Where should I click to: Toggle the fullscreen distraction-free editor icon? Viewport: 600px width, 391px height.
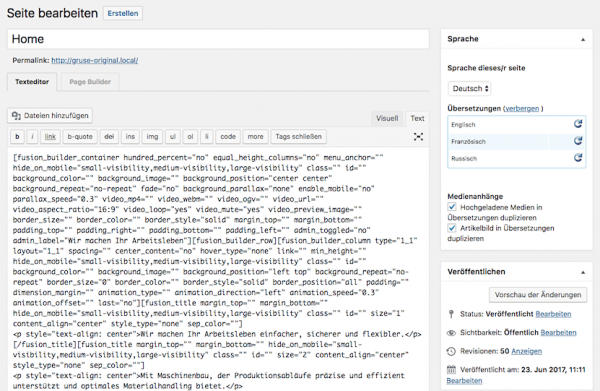coord(418,137)
